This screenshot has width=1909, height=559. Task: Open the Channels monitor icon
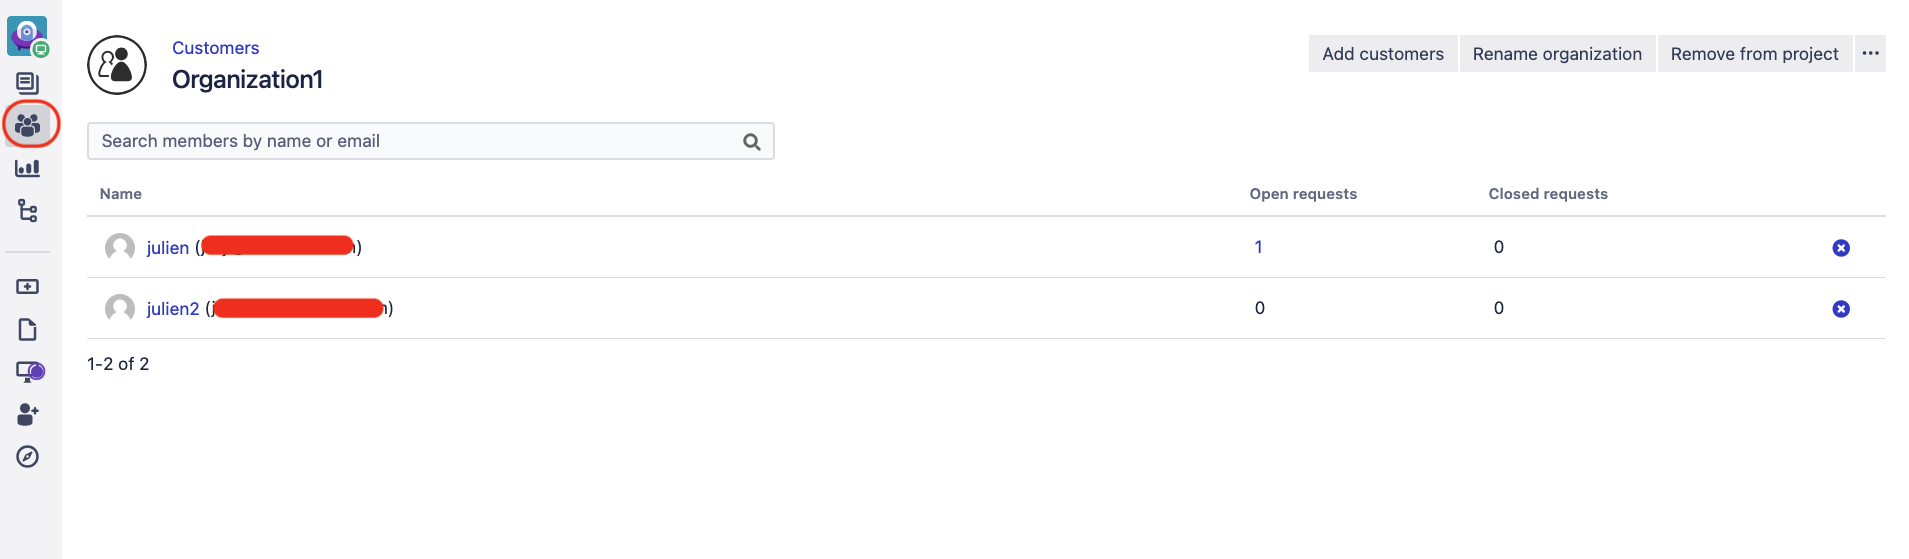[x=30, y=372]
